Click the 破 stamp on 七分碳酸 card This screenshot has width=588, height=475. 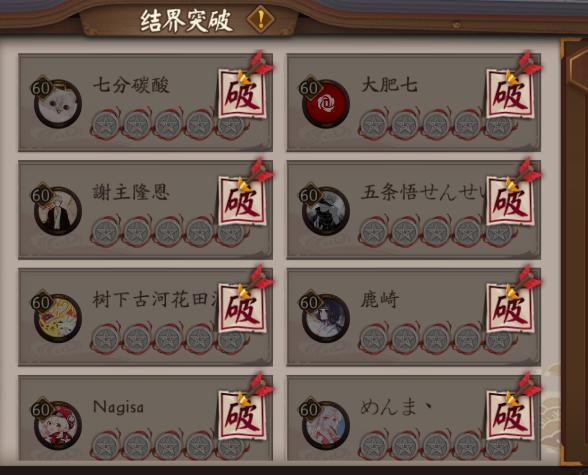coord(242,94)
